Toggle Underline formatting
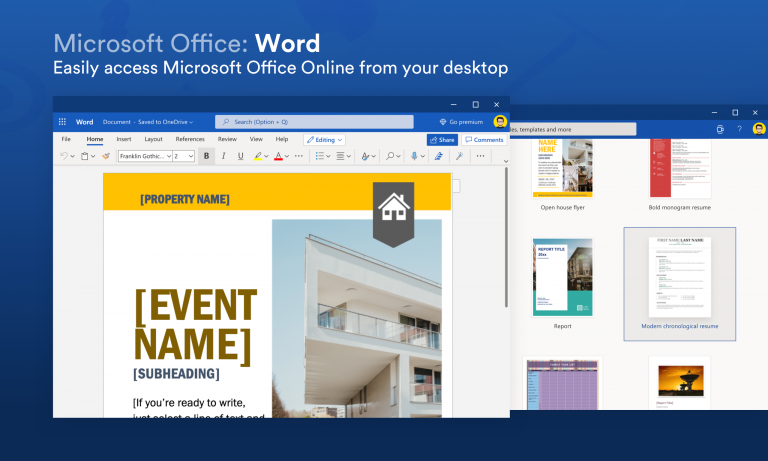 pos(240,156)
